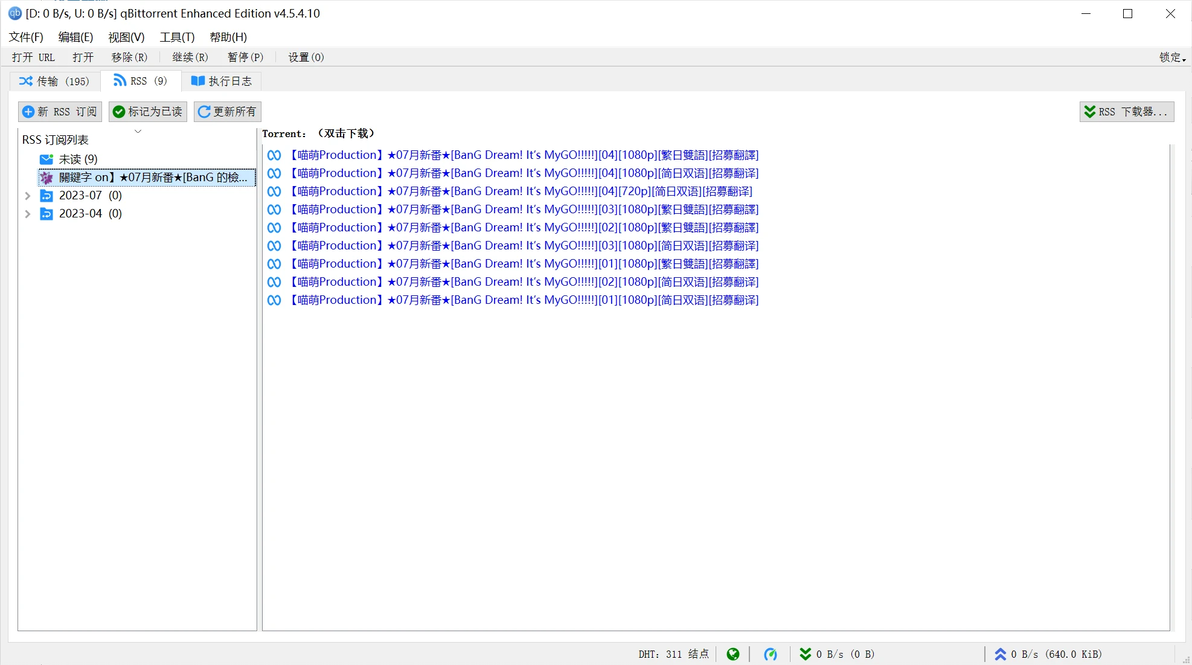Expand the 2023-07 (0) folder arrow

tap(28, 195)
